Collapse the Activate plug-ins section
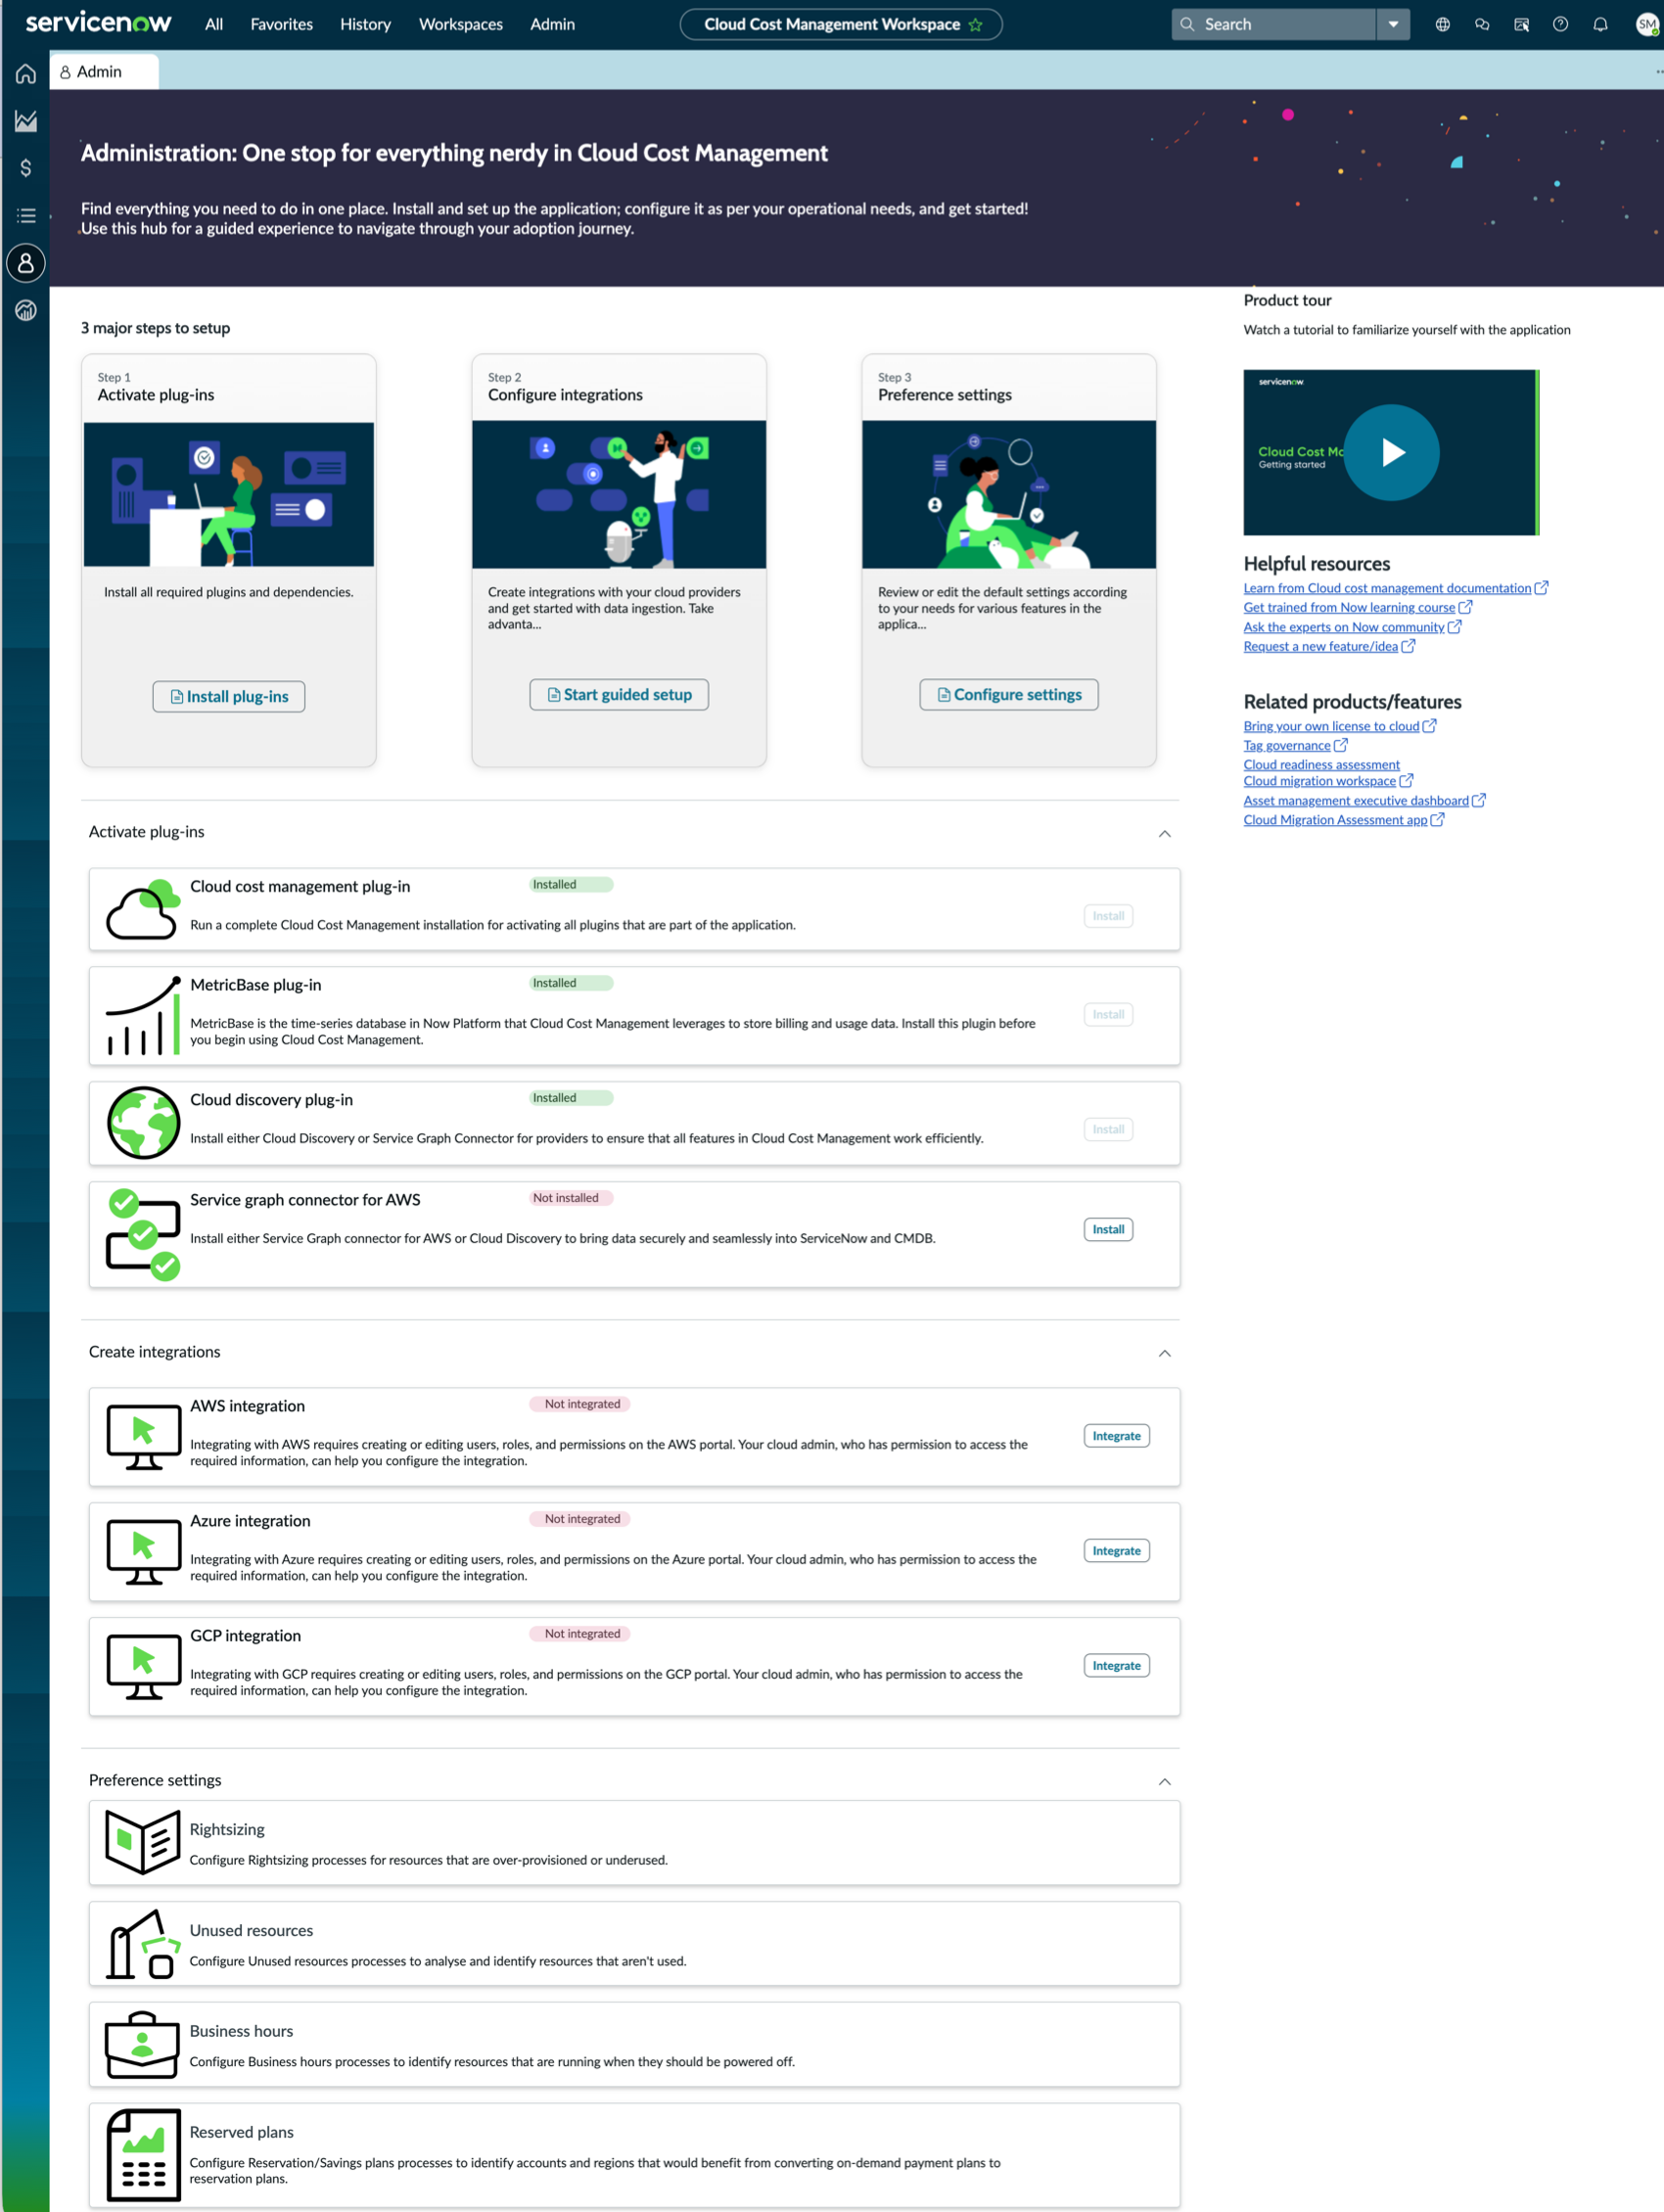Image resolution: width=1664 pixels, height=2212 pixels. tap(1164, 833)
